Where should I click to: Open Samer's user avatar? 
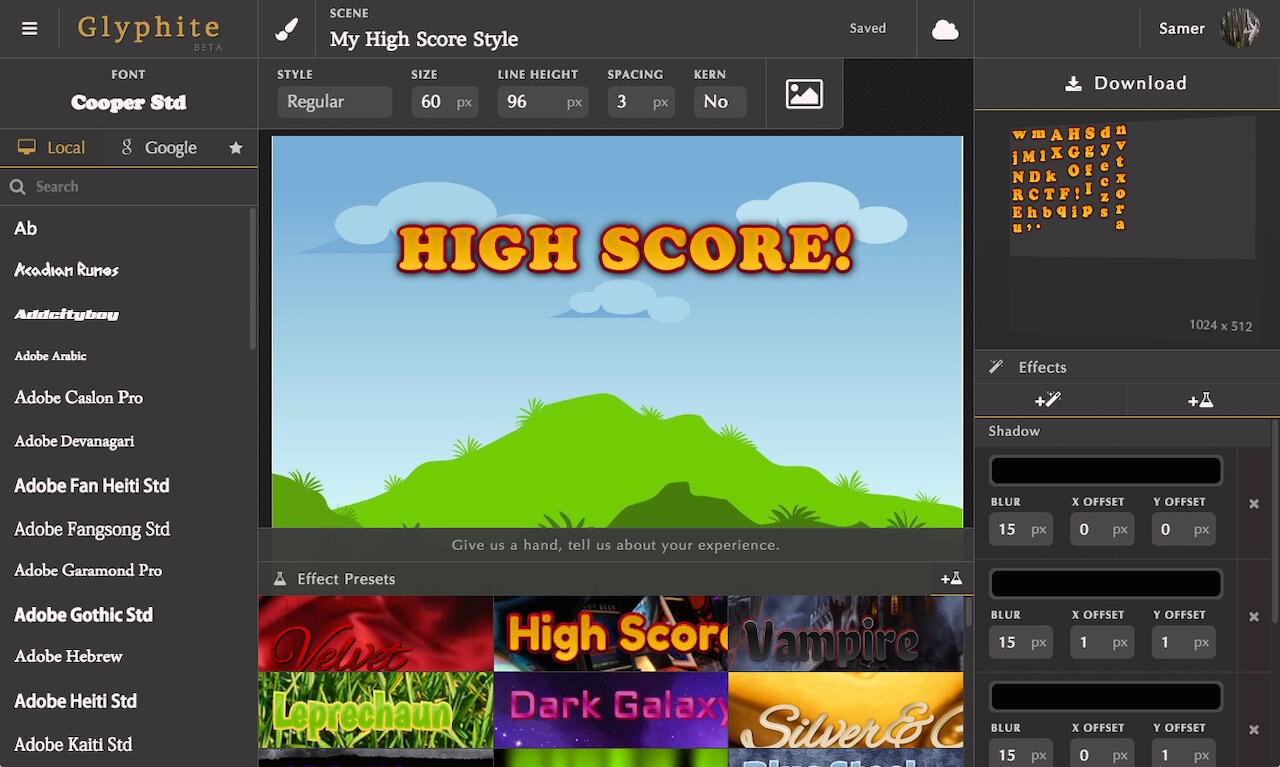(x=1240, y=28)
